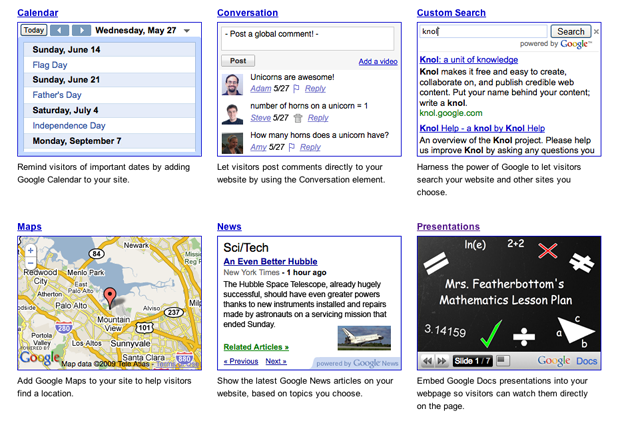Open the space shuttle article thumbnail

[364, 338]
